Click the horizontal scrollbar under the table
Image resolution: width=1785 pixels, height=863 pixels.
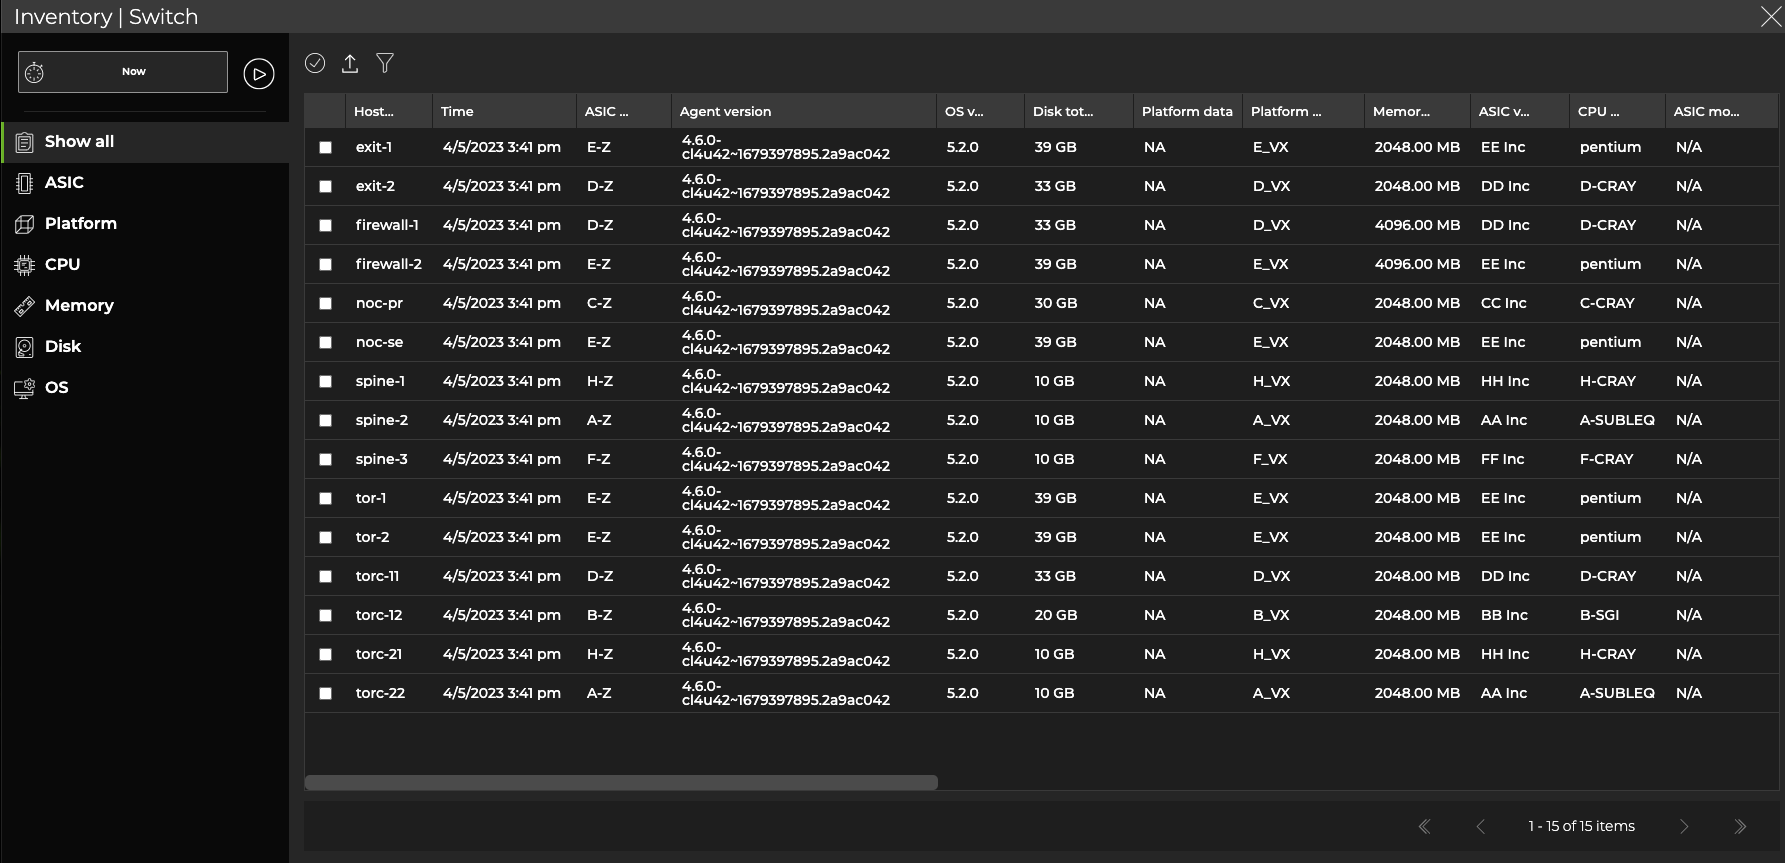[621, 783]
